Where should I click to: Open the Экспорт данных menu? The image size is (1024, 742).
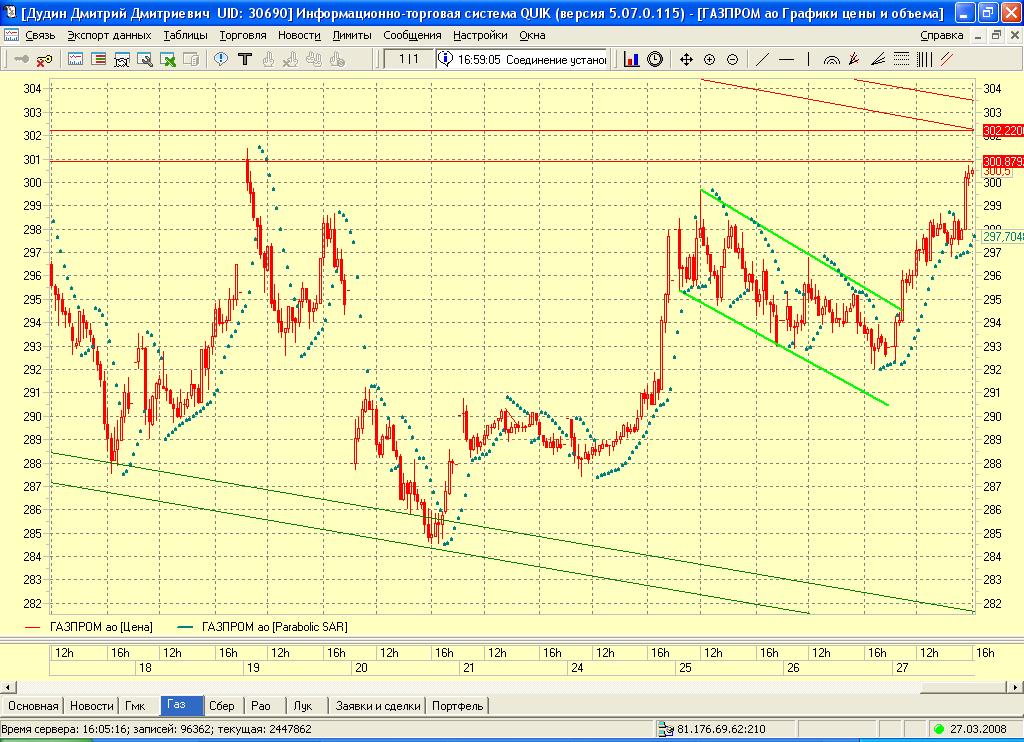coord(109,35)
